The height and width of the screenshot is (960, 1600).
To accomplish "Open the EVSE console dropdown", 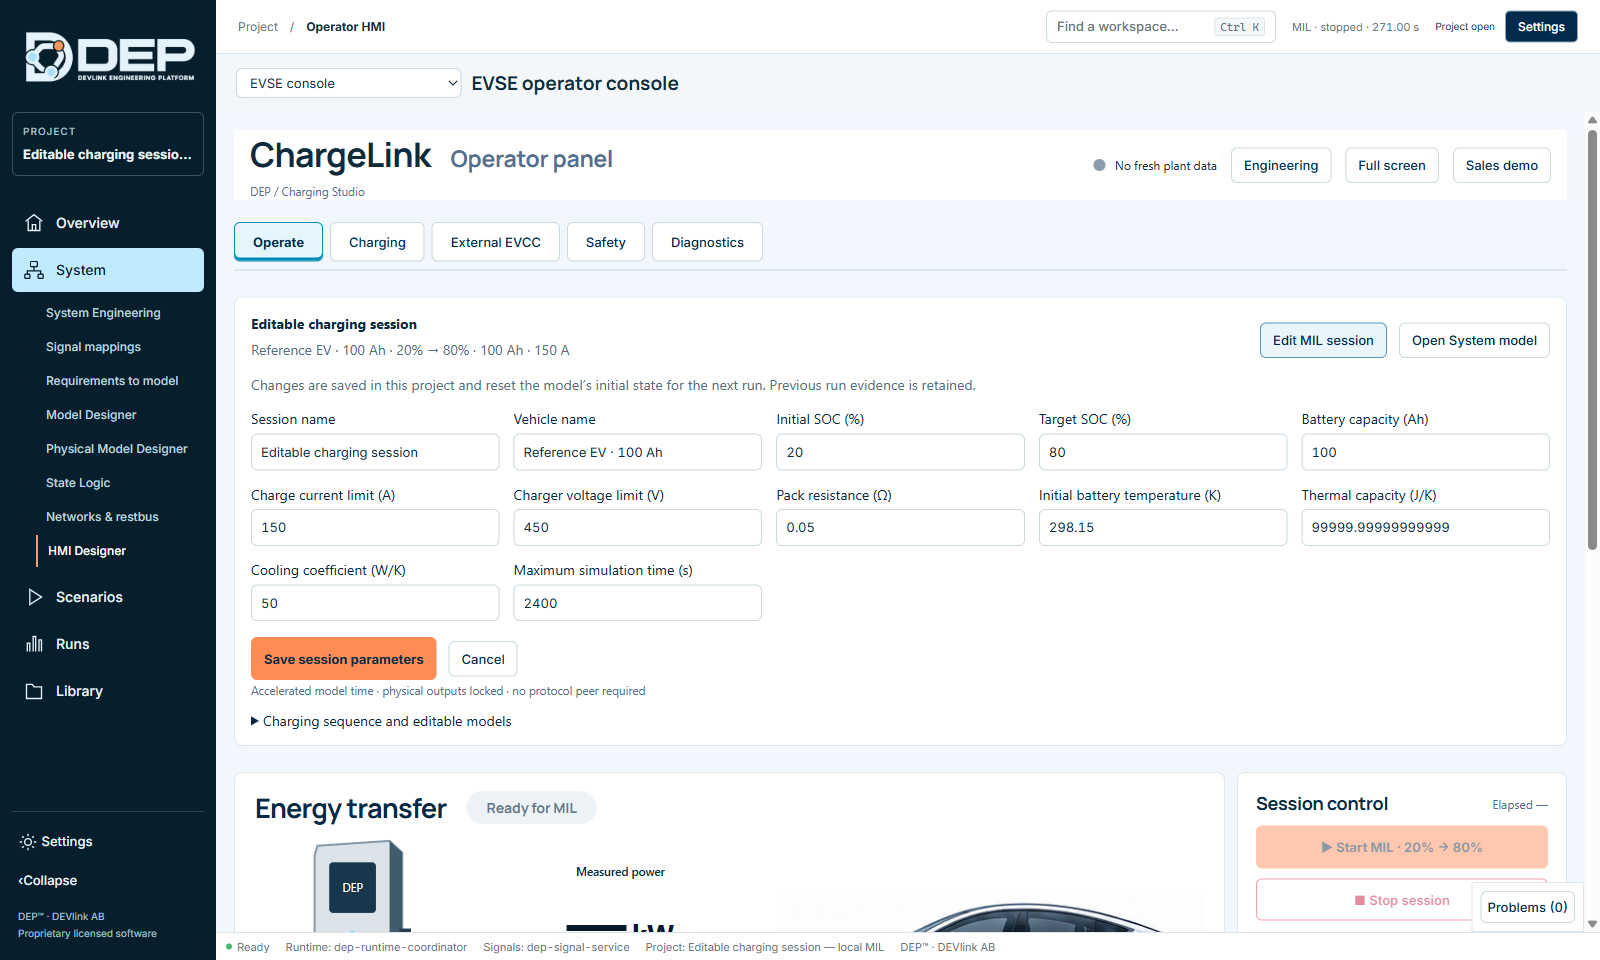I will pos(349,83).
